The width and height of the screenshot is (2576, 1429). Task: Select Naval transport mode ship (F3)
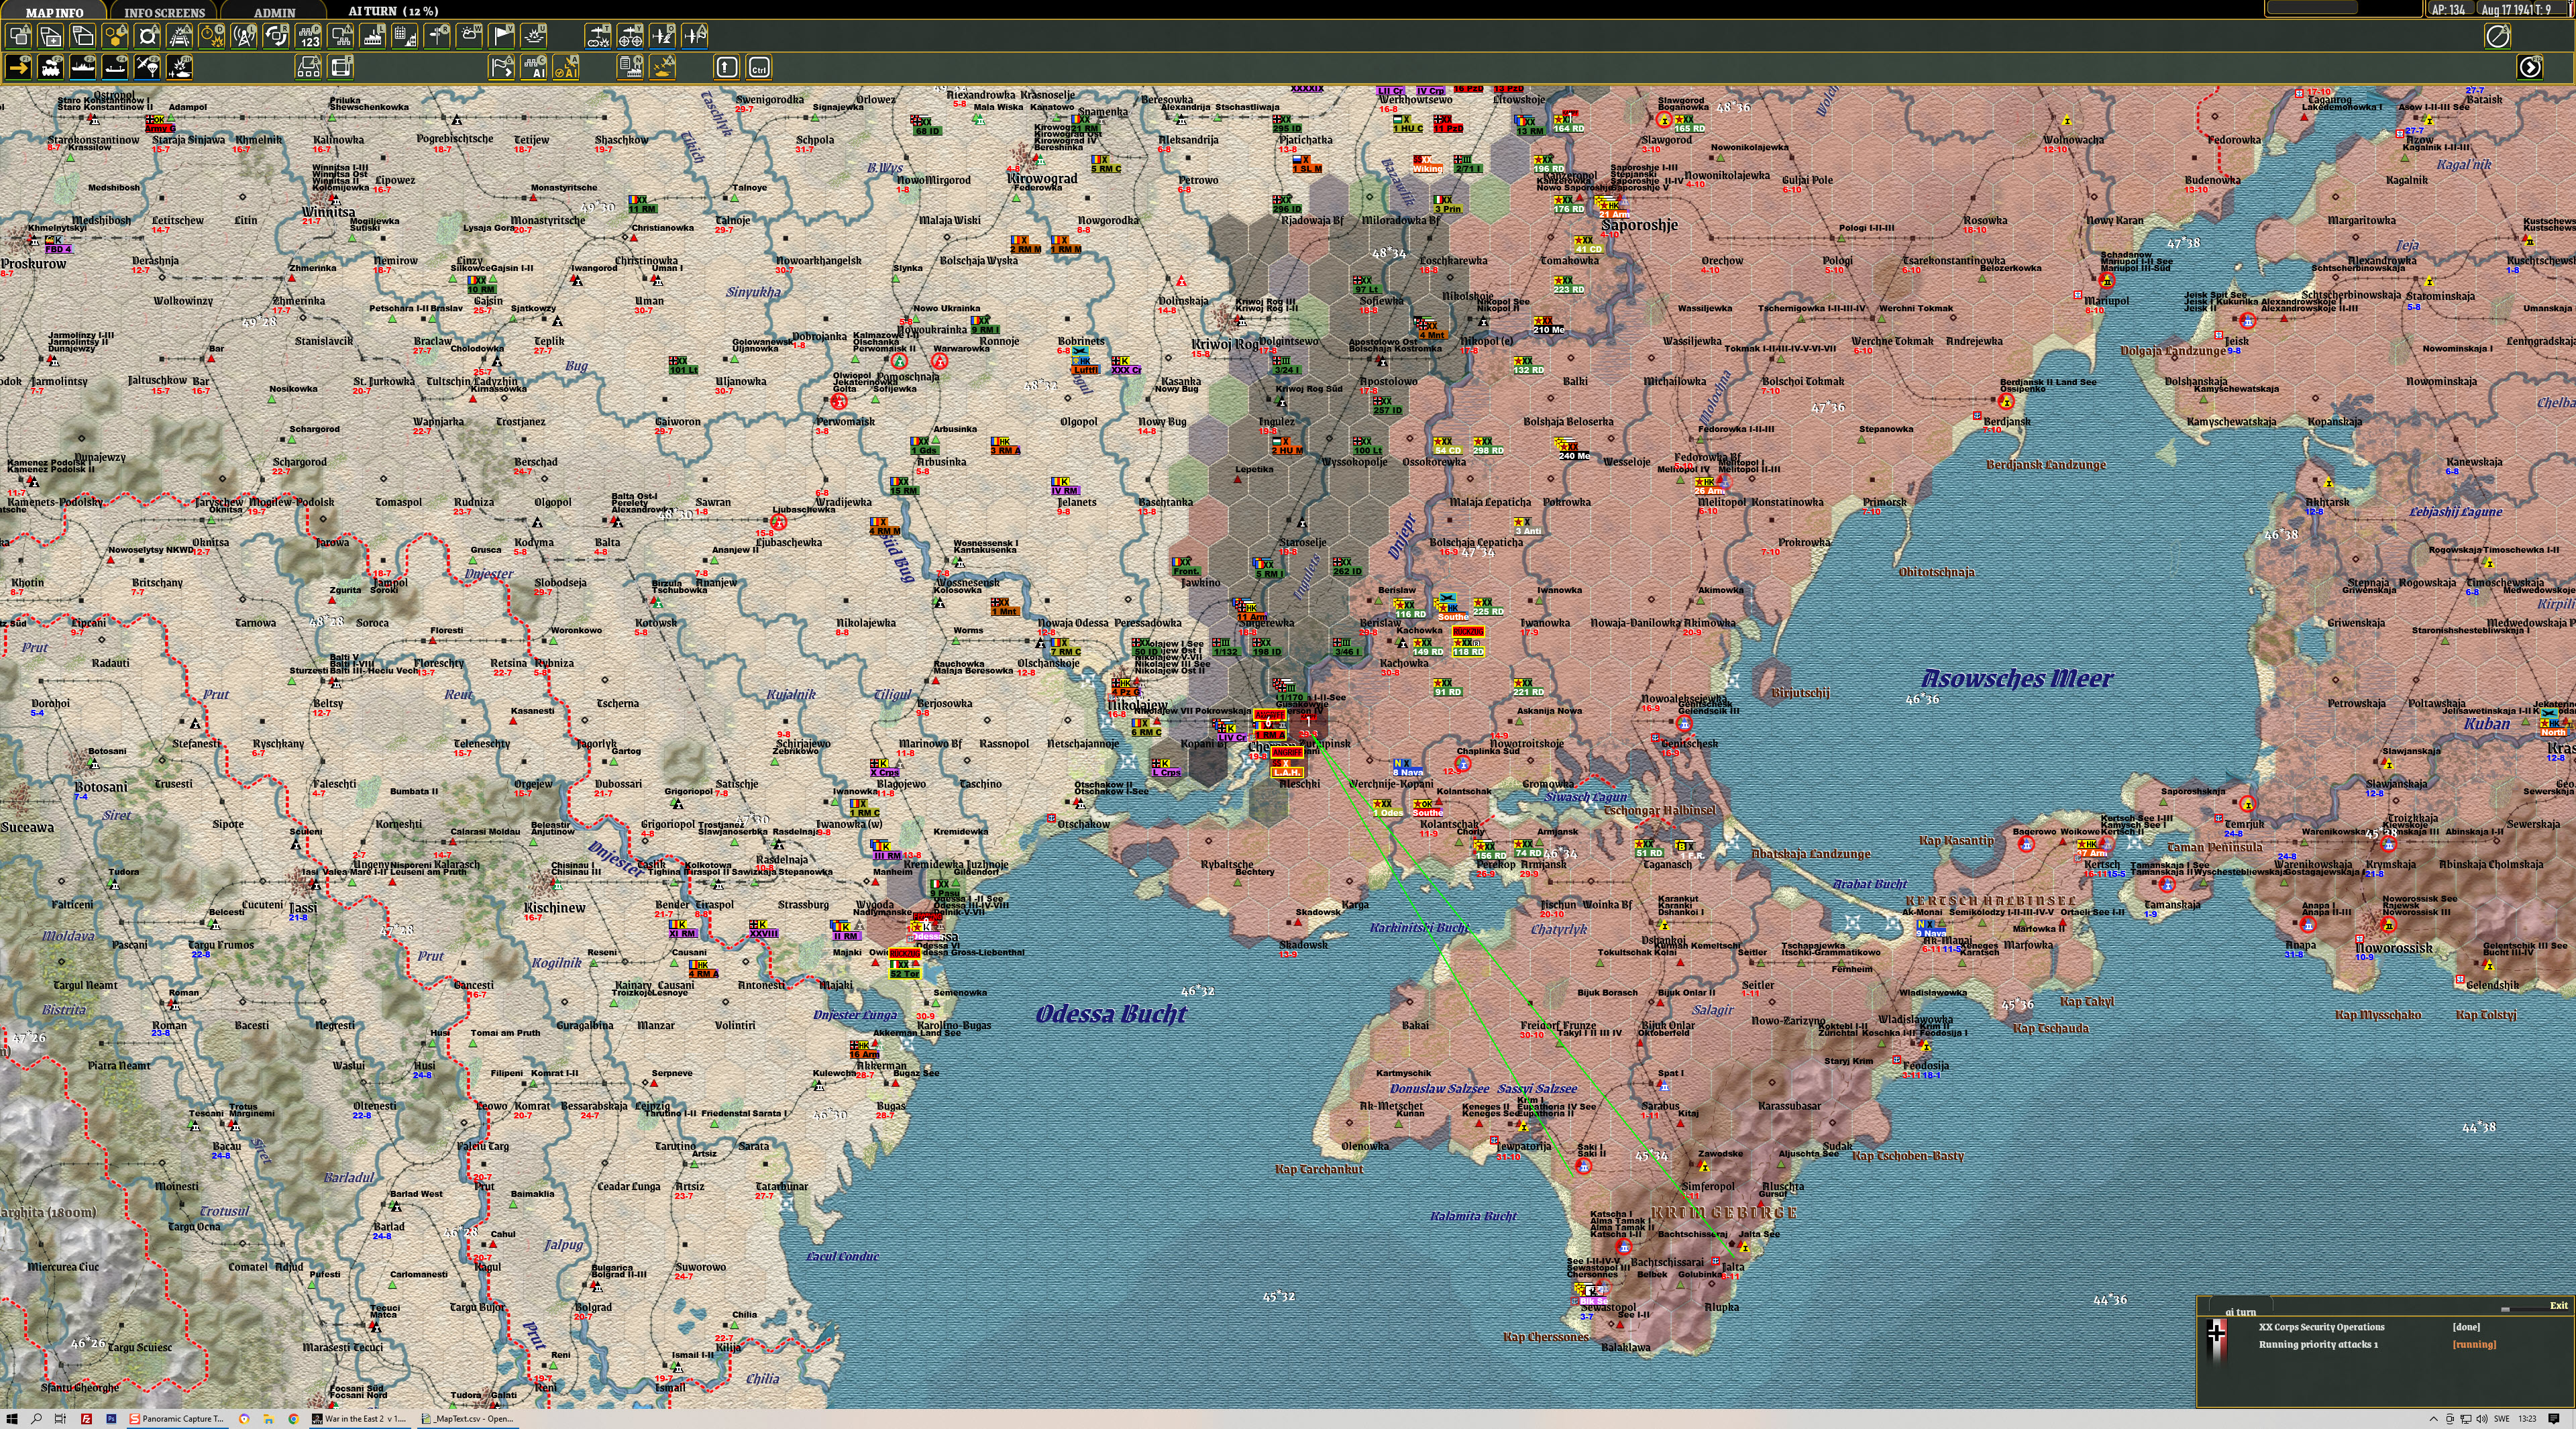[x=83, y=67]
